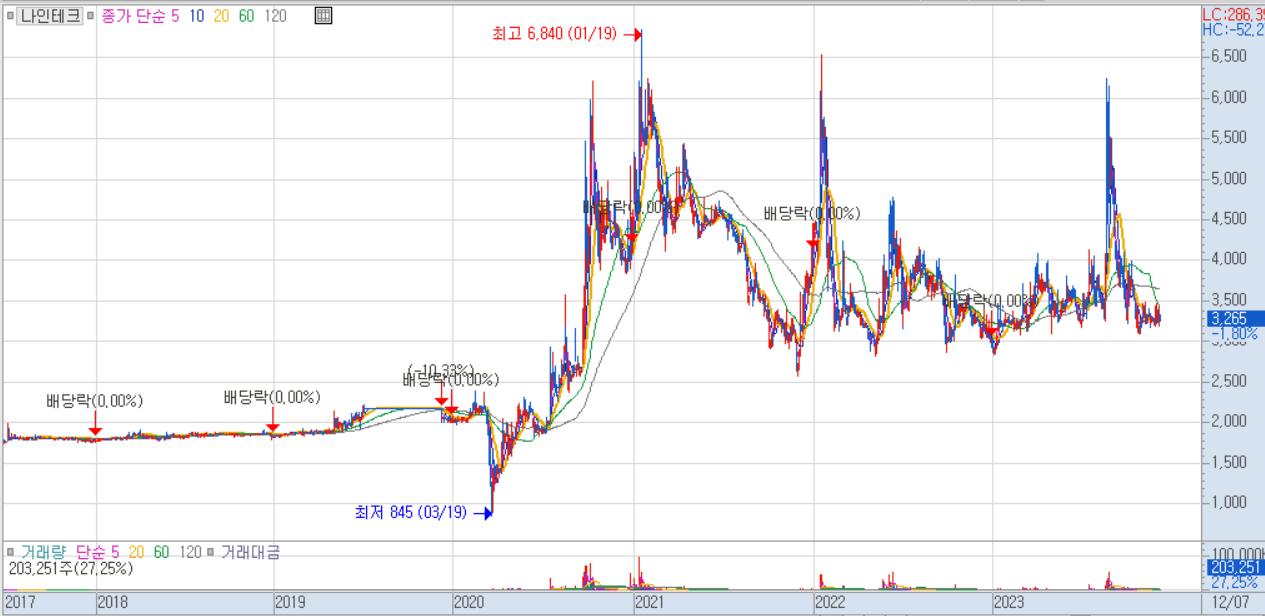
Task: Toggle the square marker before 거래대금
Action: tap(212, 552)
